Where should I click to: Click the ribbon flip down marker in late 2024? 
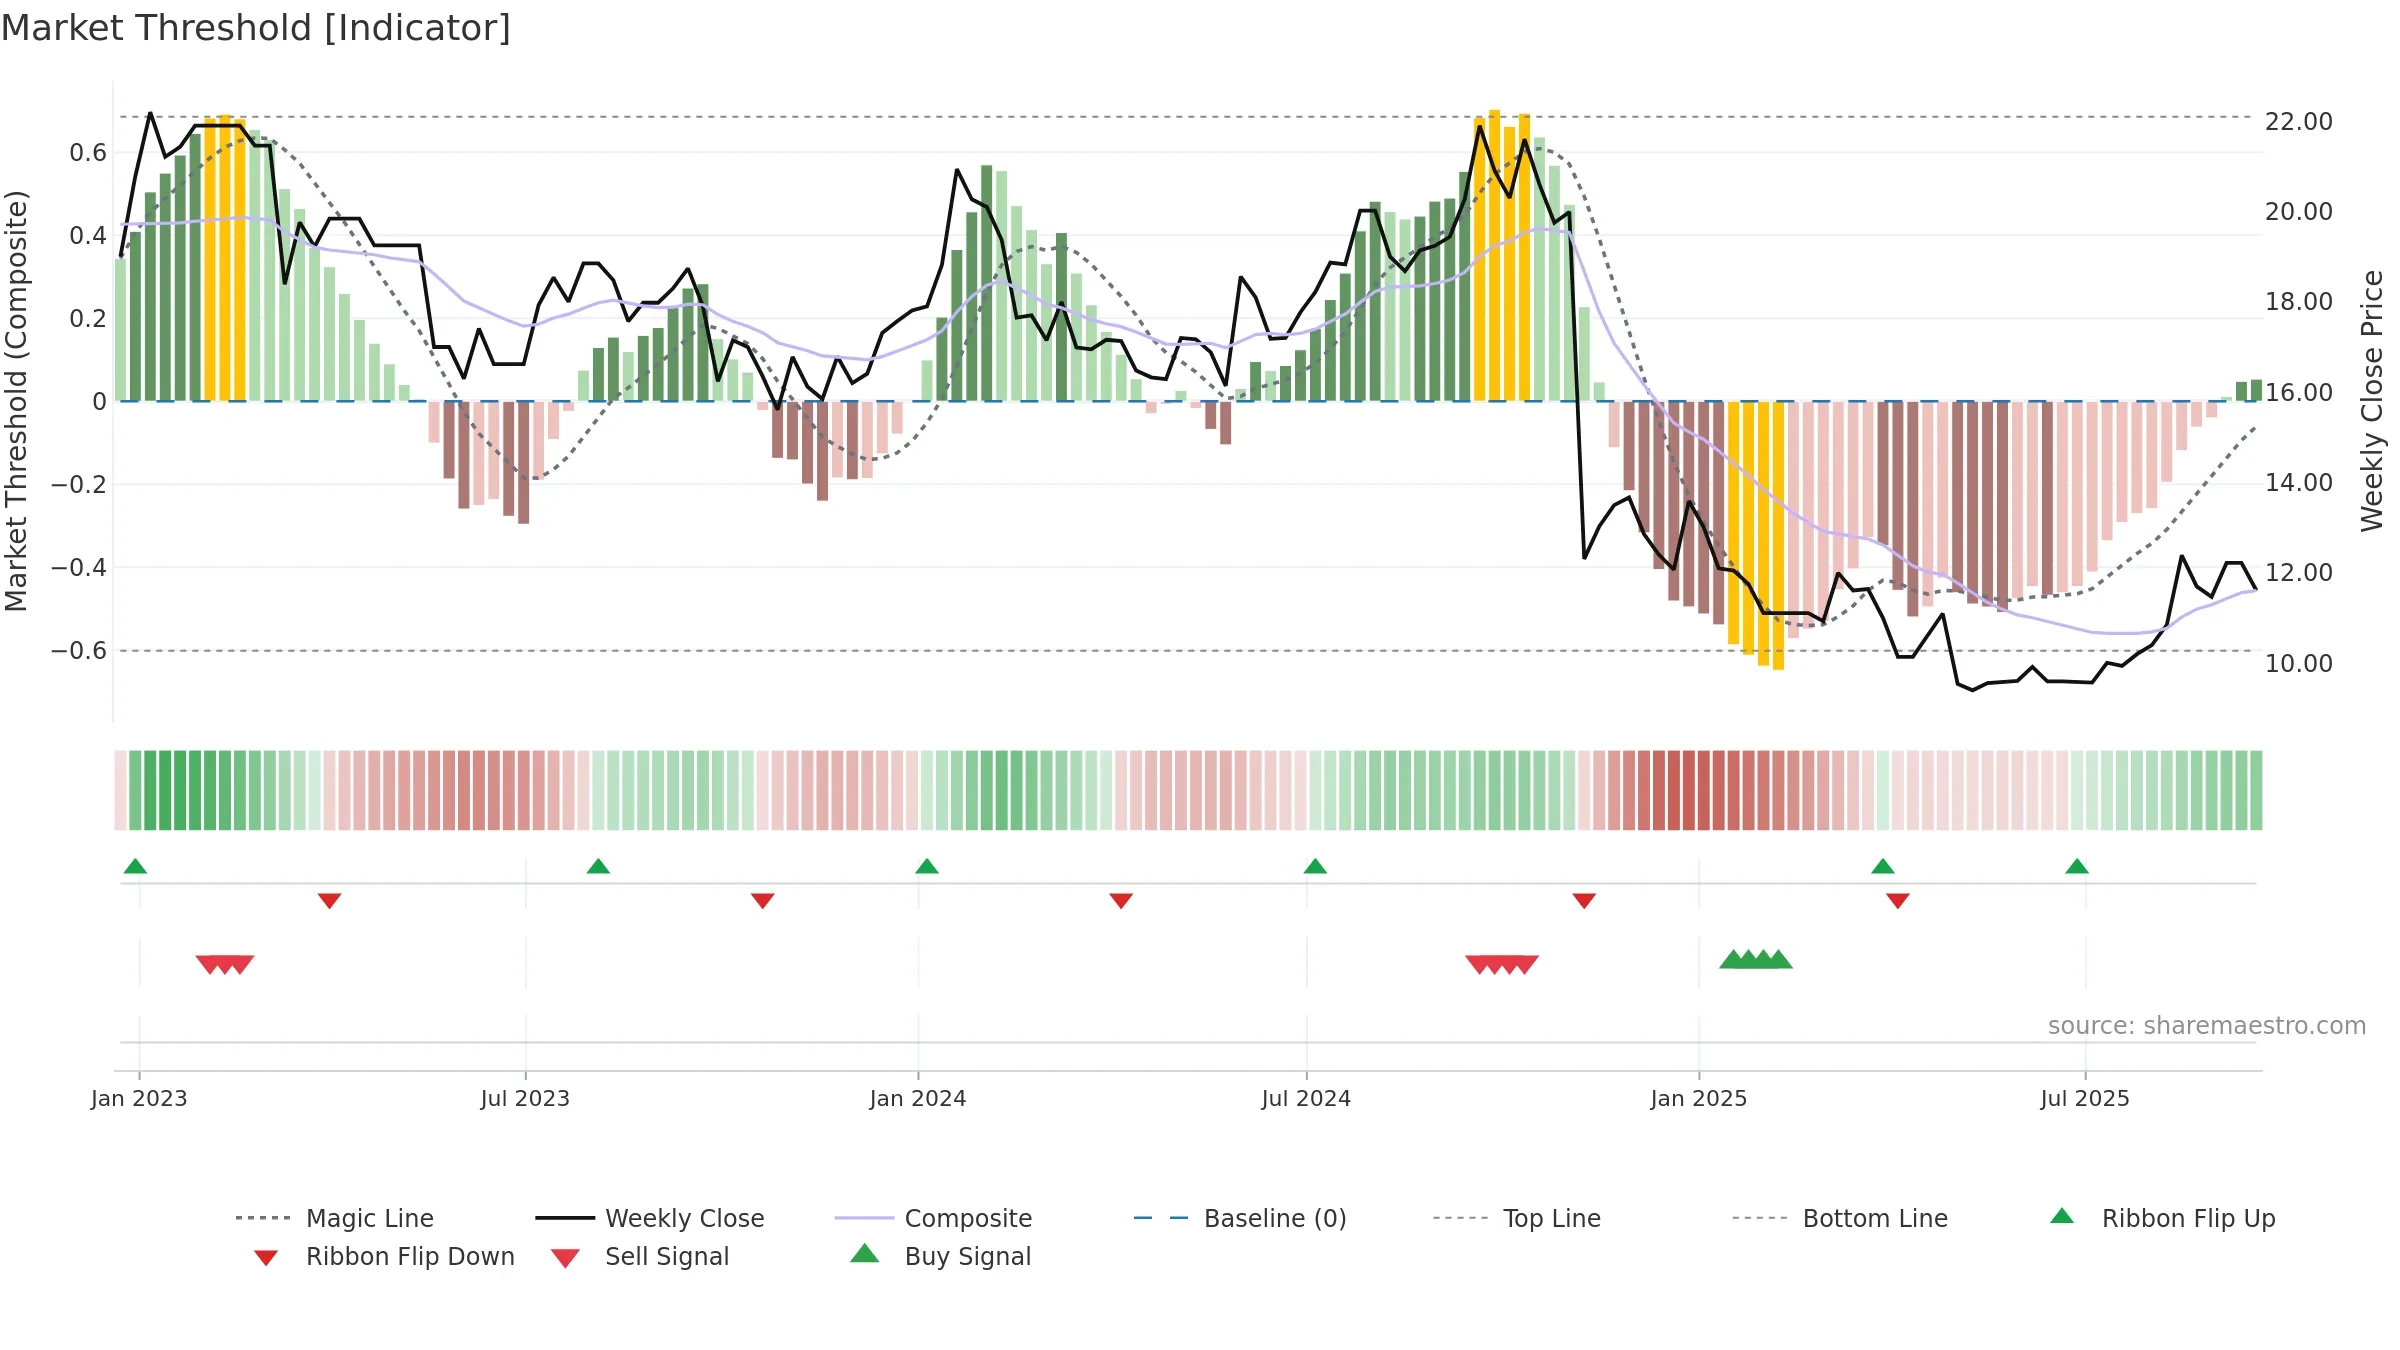[1584, 901]
